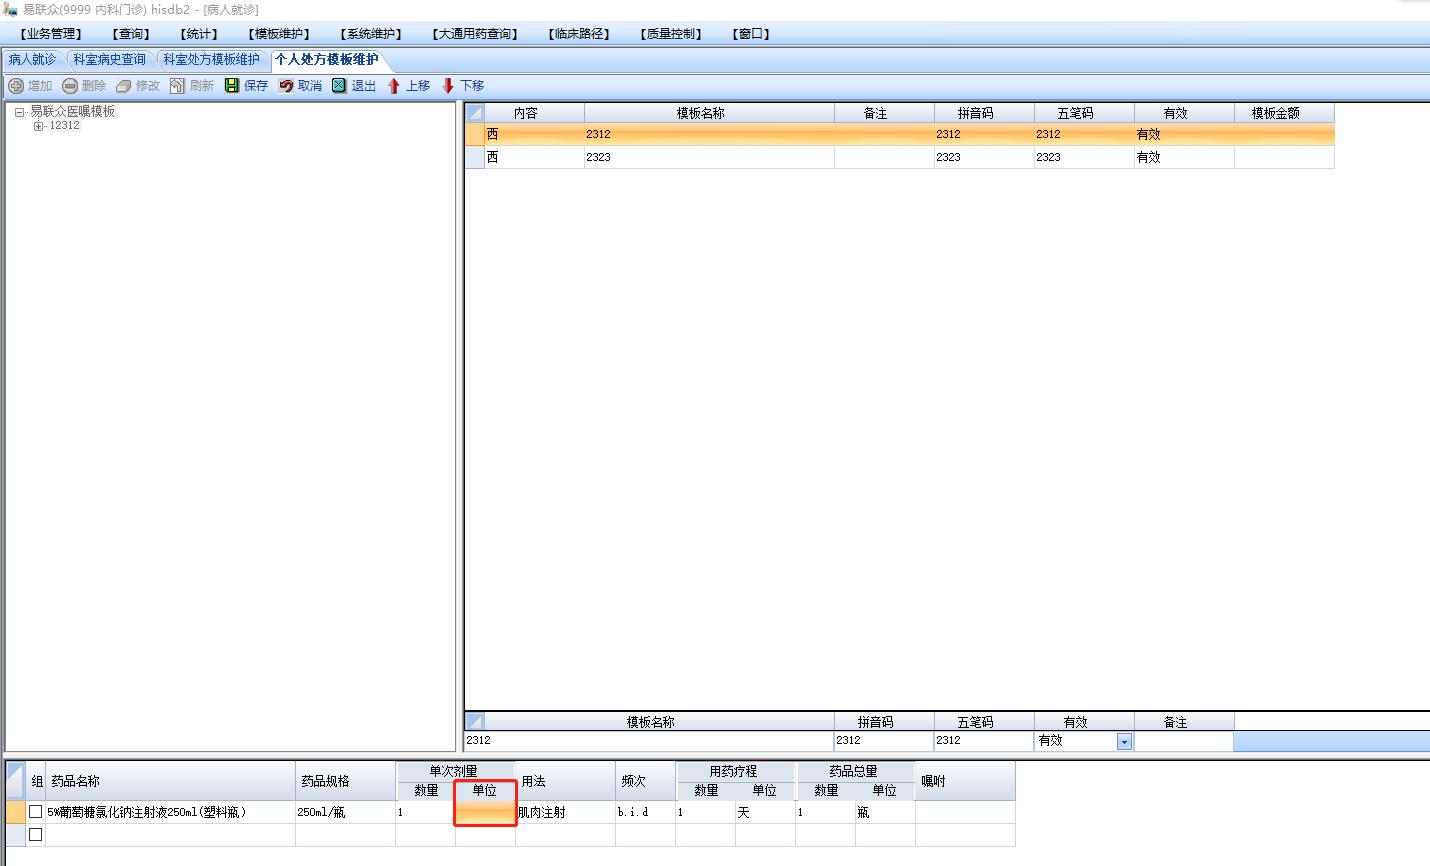
Task: Click the b.i.d frequency cell
Action: tap(645, 812)
